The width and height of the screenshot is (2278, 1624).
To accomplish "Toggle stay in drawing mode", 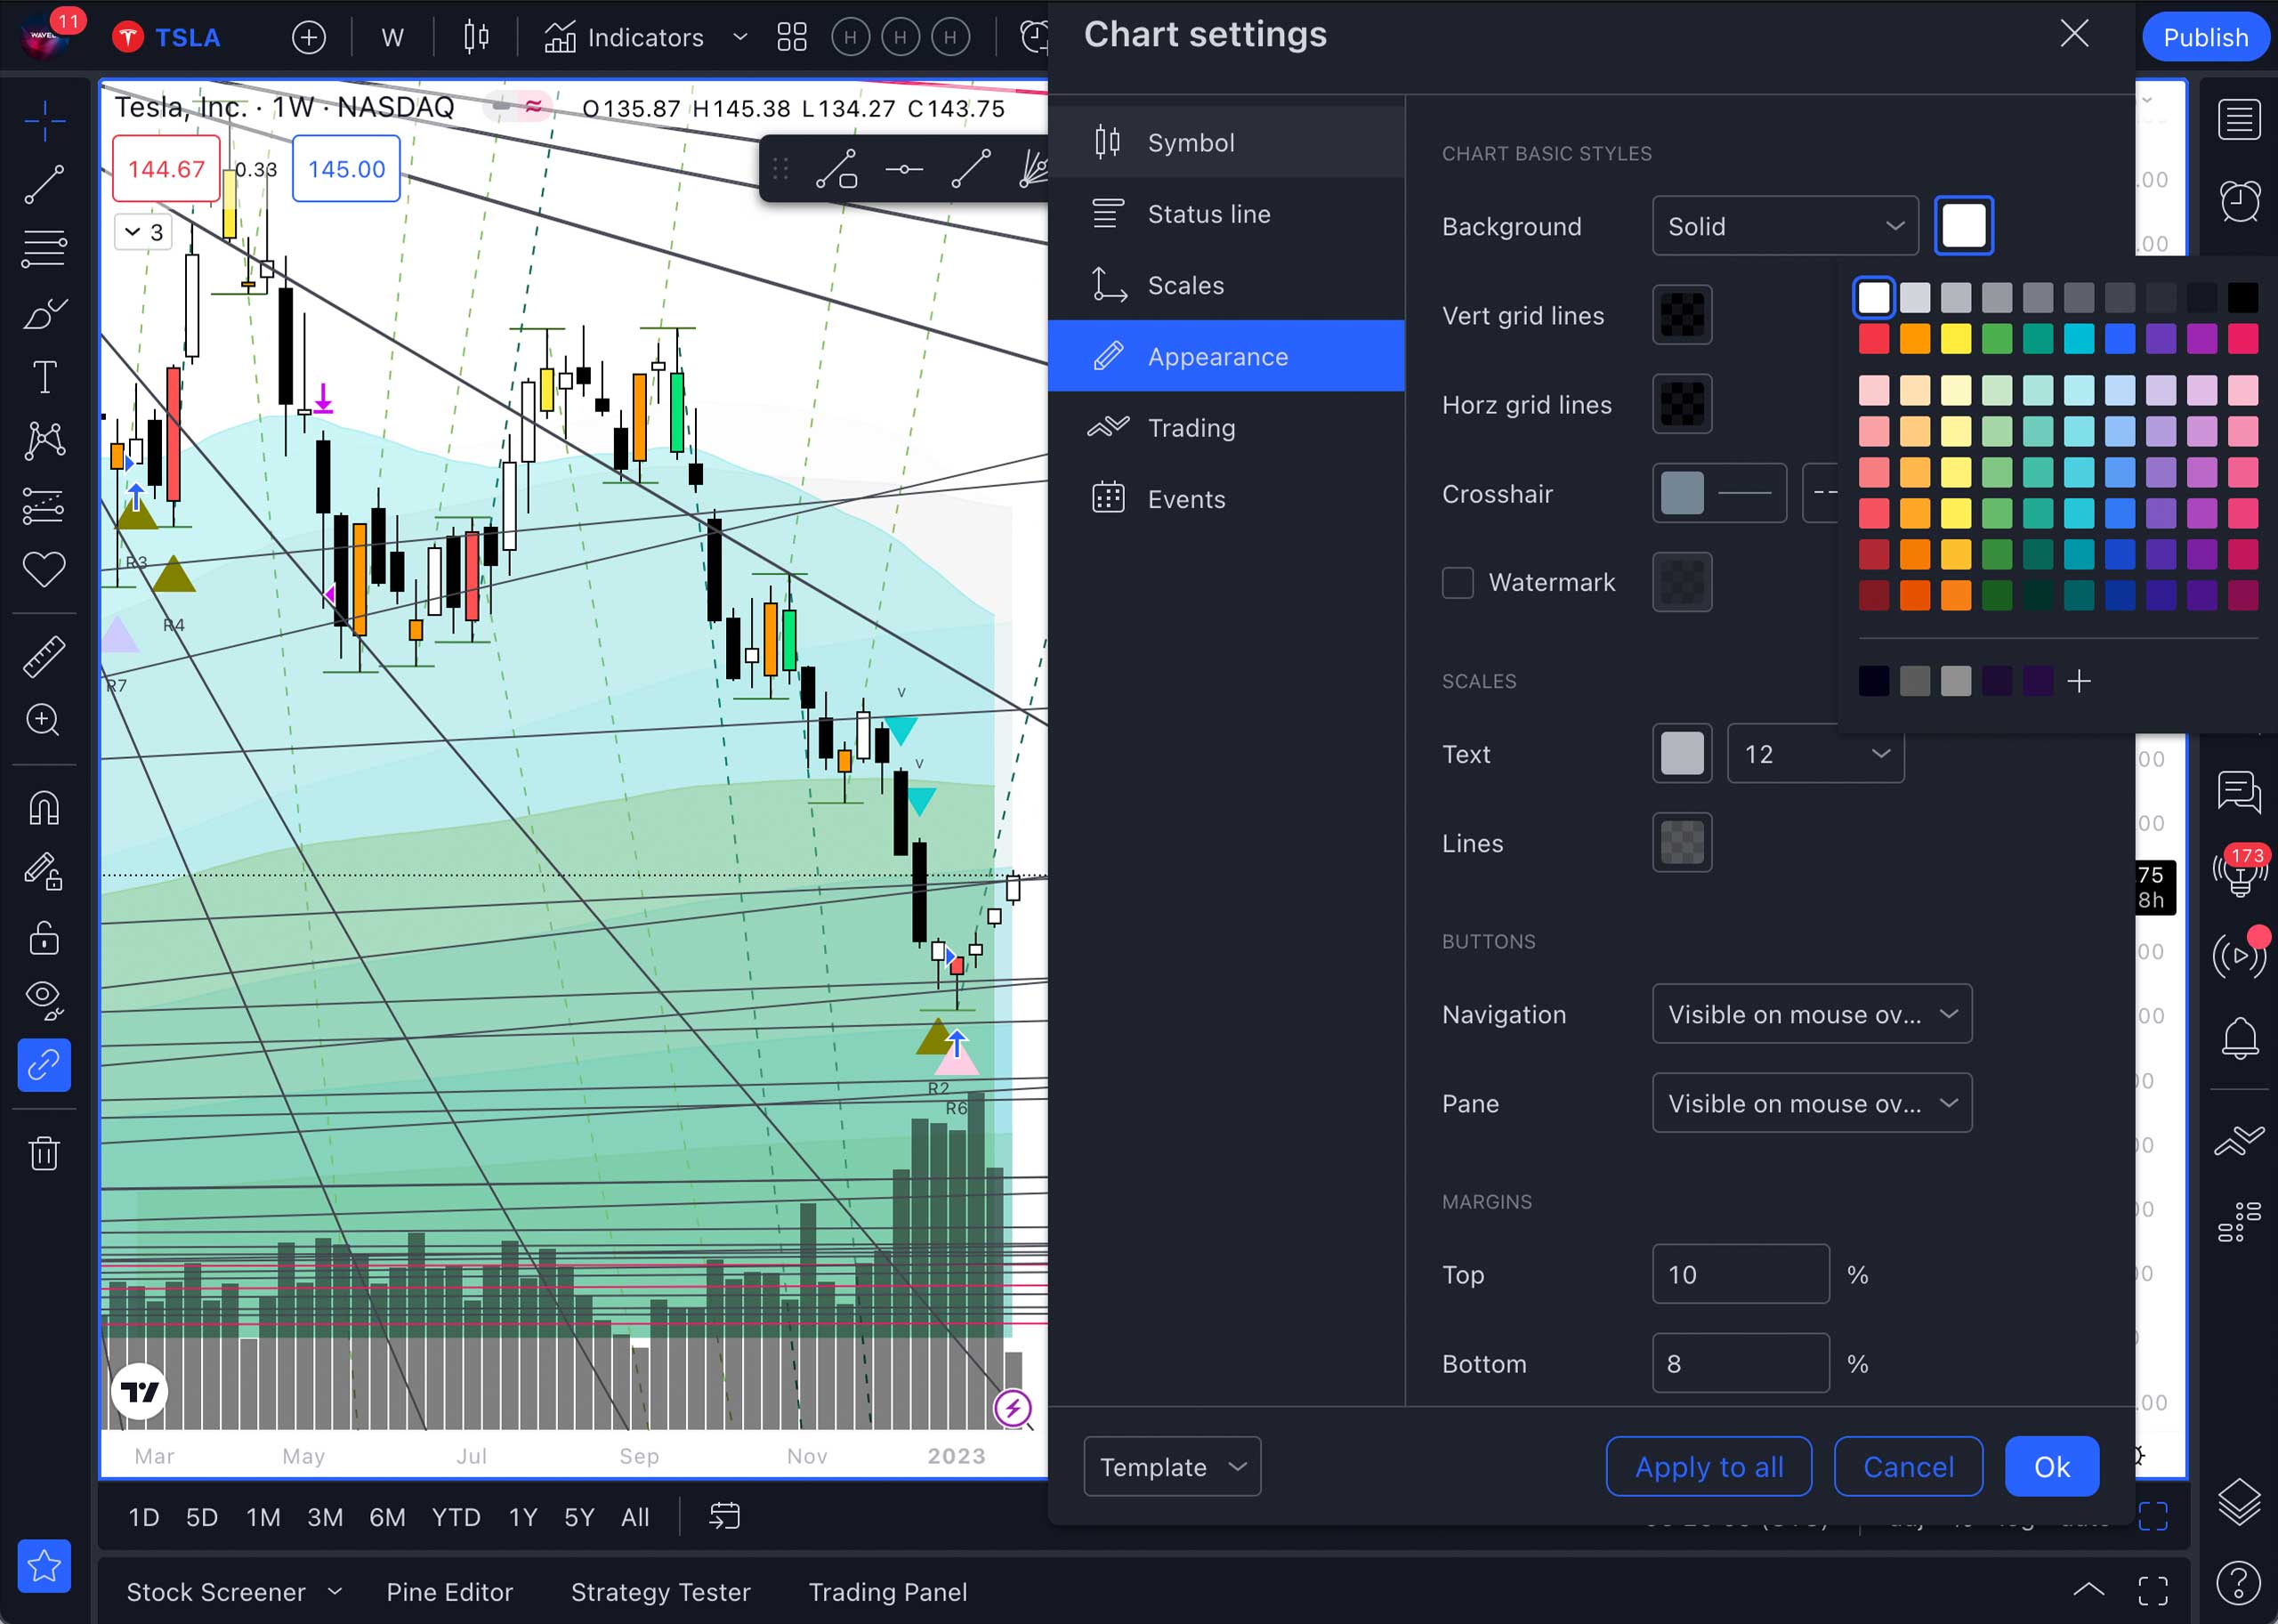I will coord(44,872).
